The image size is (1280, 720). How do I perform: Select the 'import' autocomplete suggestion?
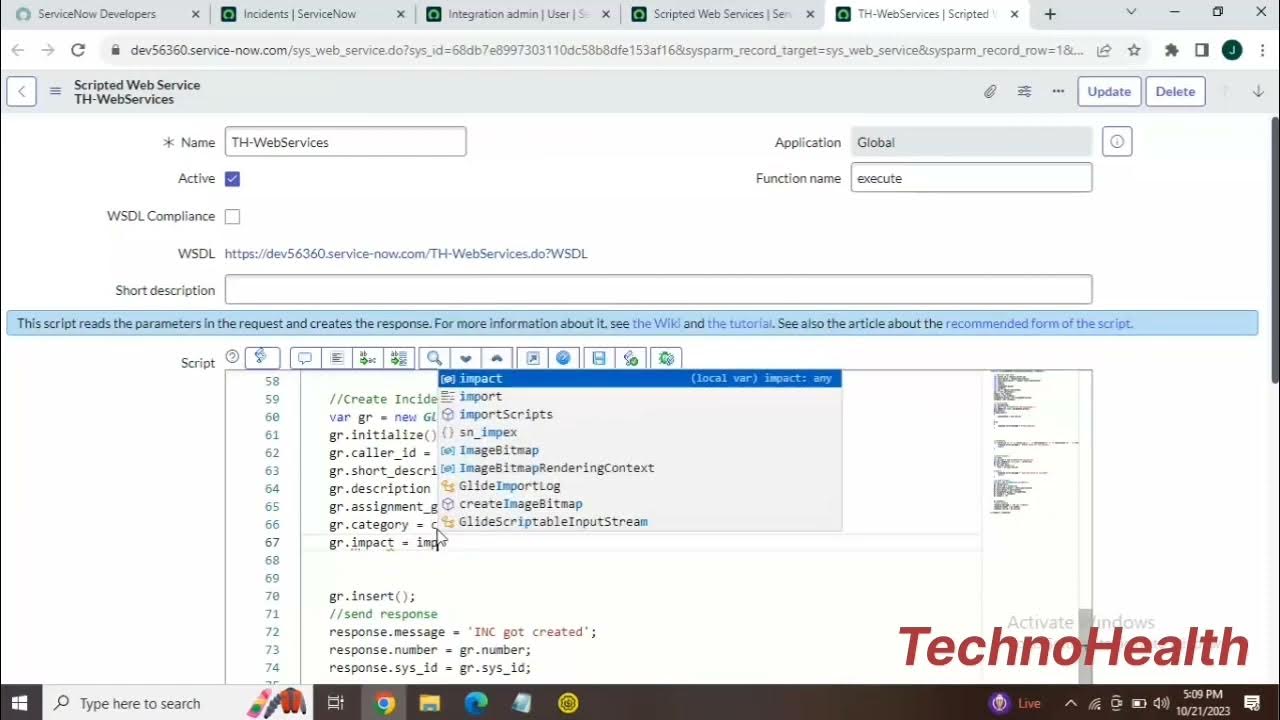coord(640,396)
